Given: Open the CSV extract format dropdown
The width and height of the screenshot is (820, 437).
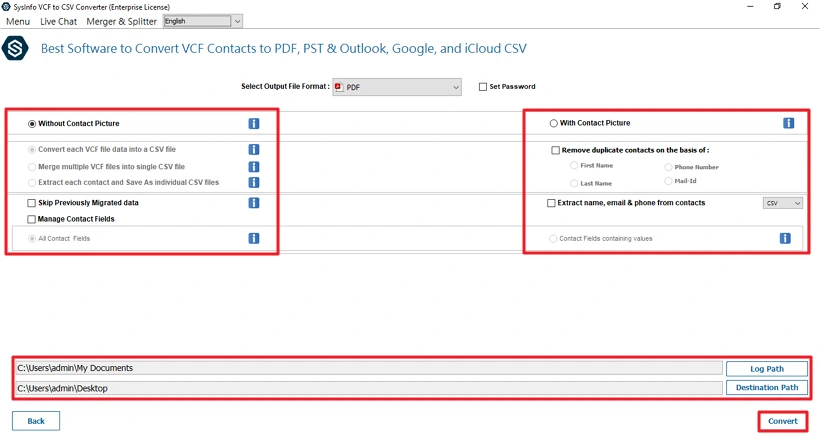Looking at the screenshot, I should [x=783, y=203].
